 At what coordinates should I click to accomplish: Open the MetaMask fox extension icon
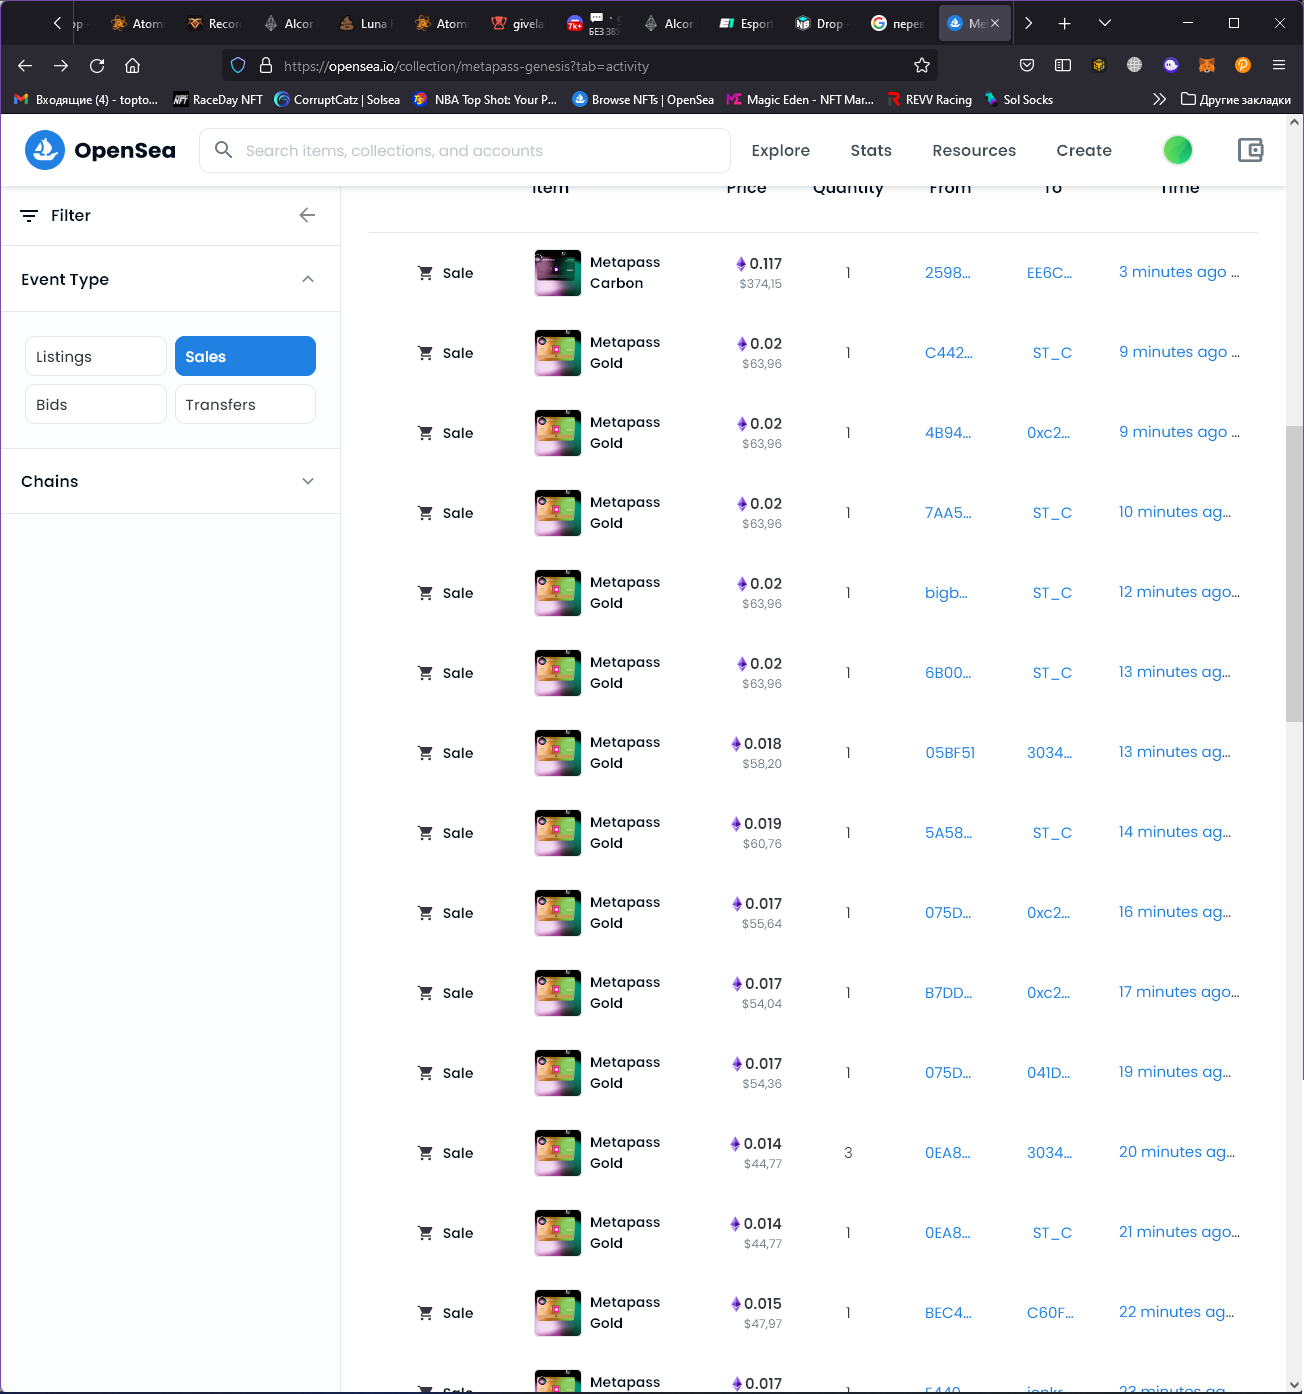click(1207, 66)
